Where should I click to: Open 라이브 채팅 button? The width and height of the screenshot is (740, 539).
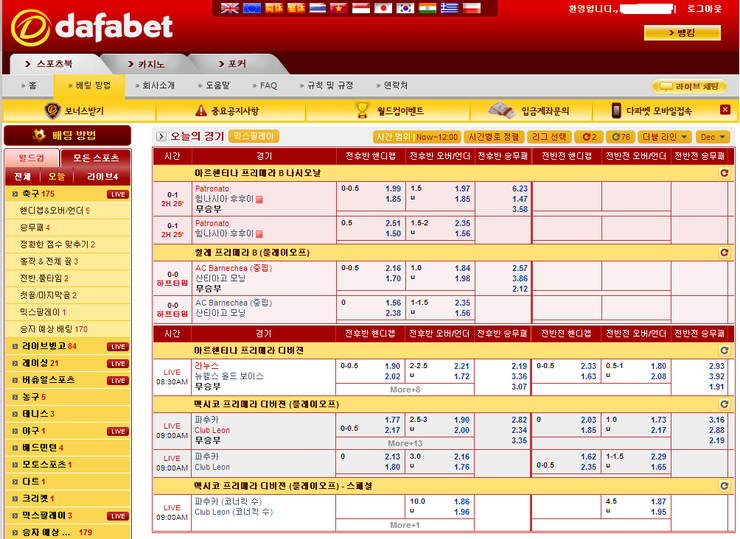(x=689, y=86)
